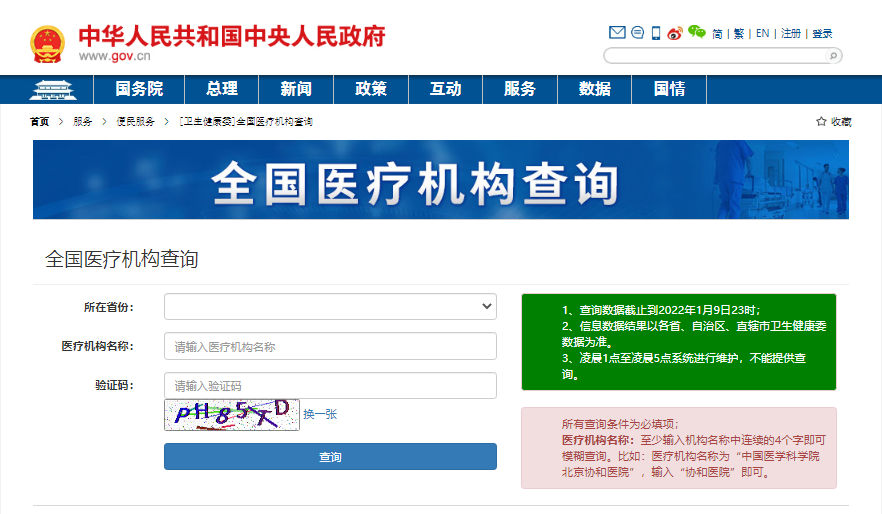Image resolution: width=882 pixels, height=514 pixels.
Task: Open the 总理 nav menu
Action: tap(222, 89)
